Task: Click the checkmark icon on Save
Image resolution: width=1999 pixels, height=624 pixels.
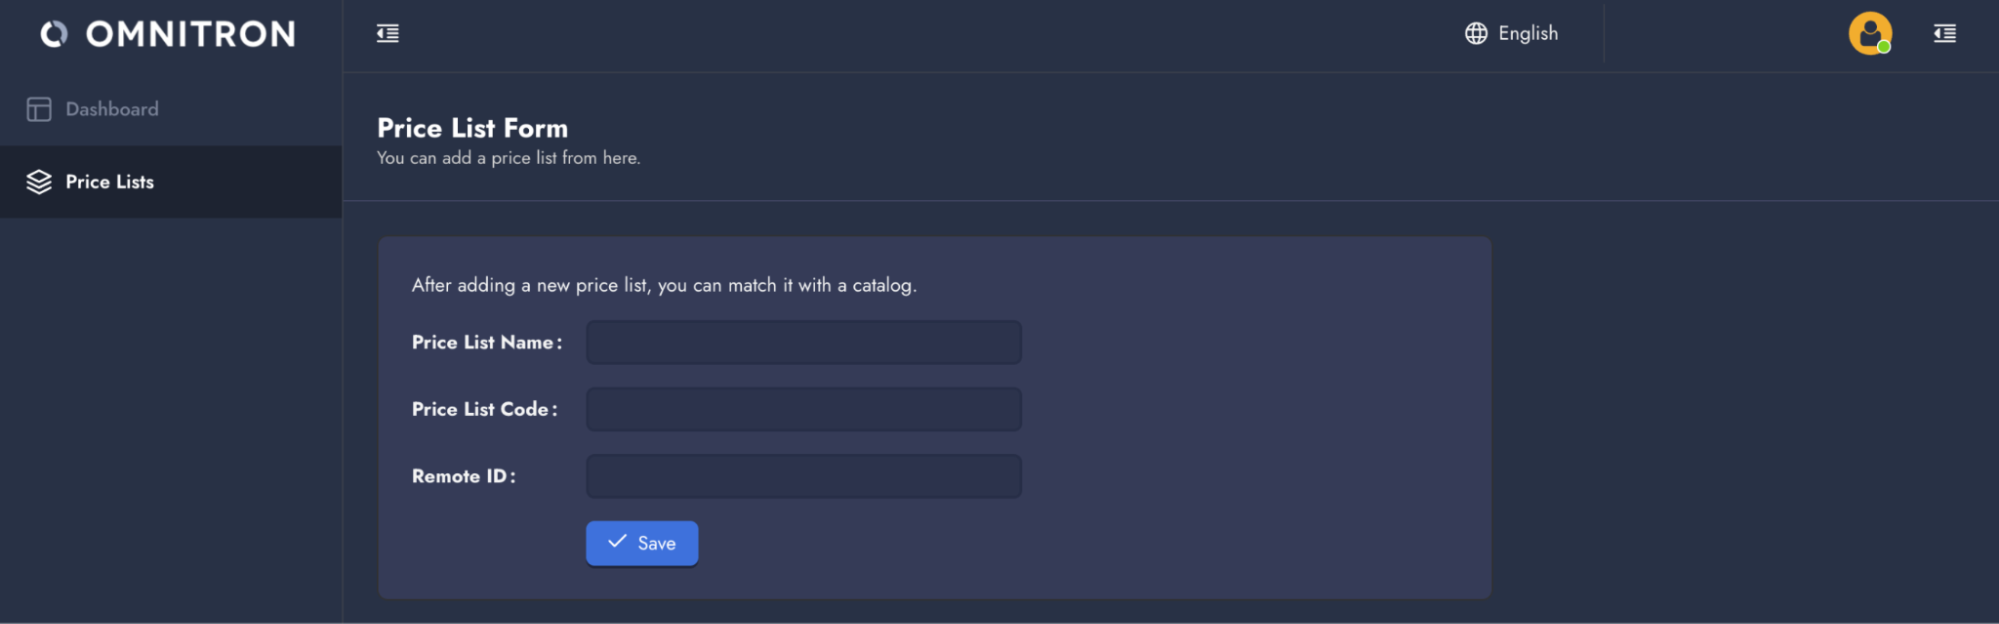Action: pyautogui.click(x=617, y=542)
